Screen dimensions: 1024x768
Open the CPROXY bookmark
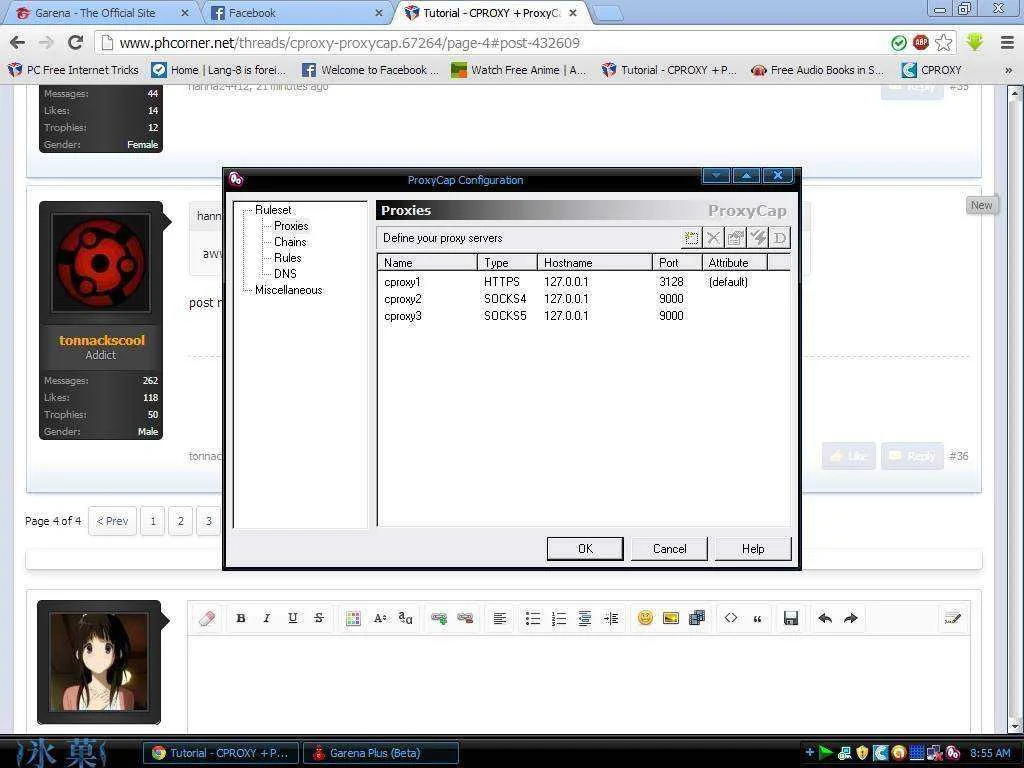pyautogui.click(x=931, y=70)
